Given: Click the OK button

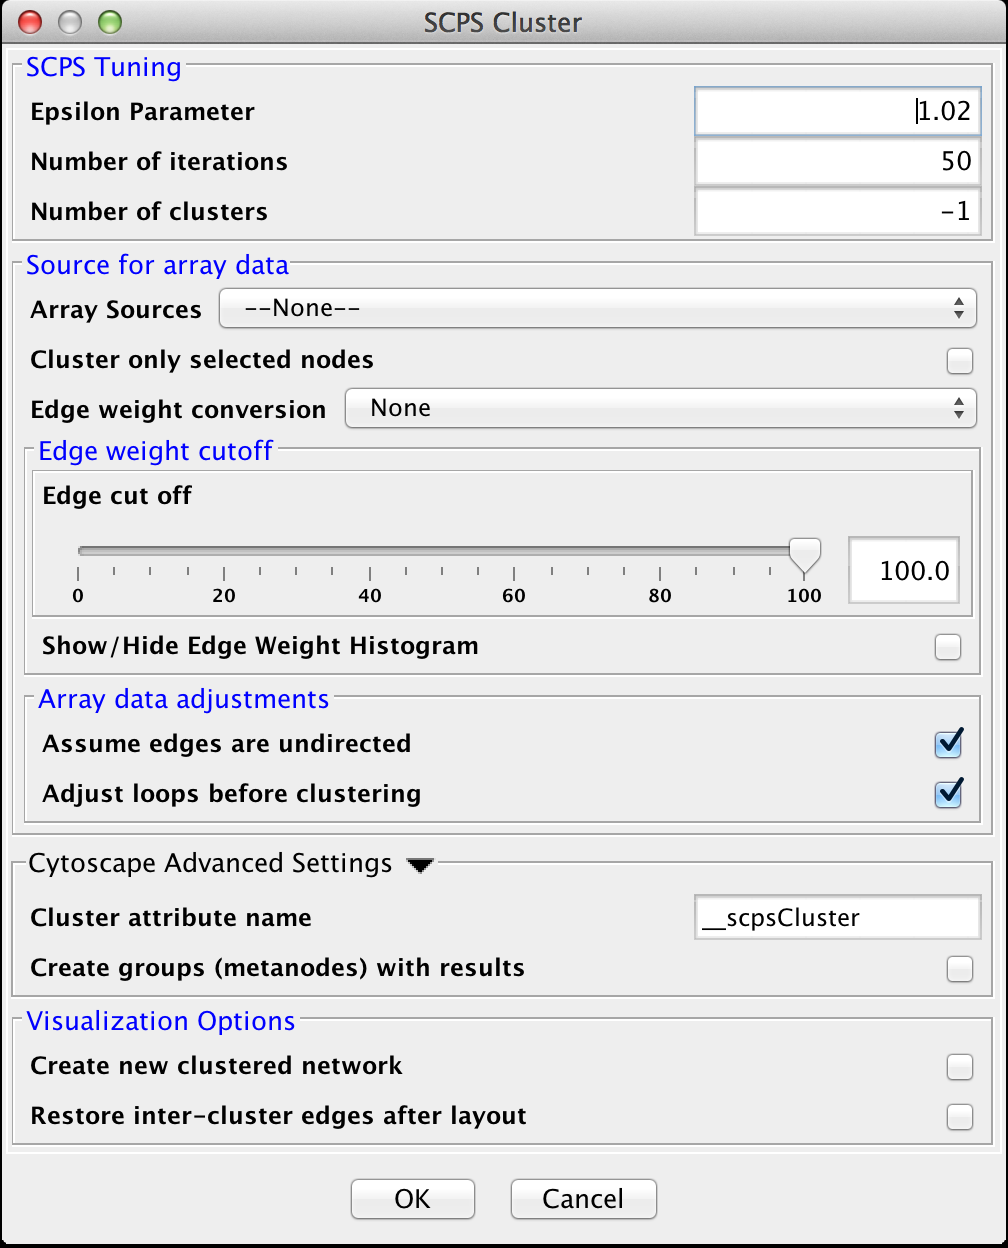Looking at the screenshot, I should click(412, 1199).
